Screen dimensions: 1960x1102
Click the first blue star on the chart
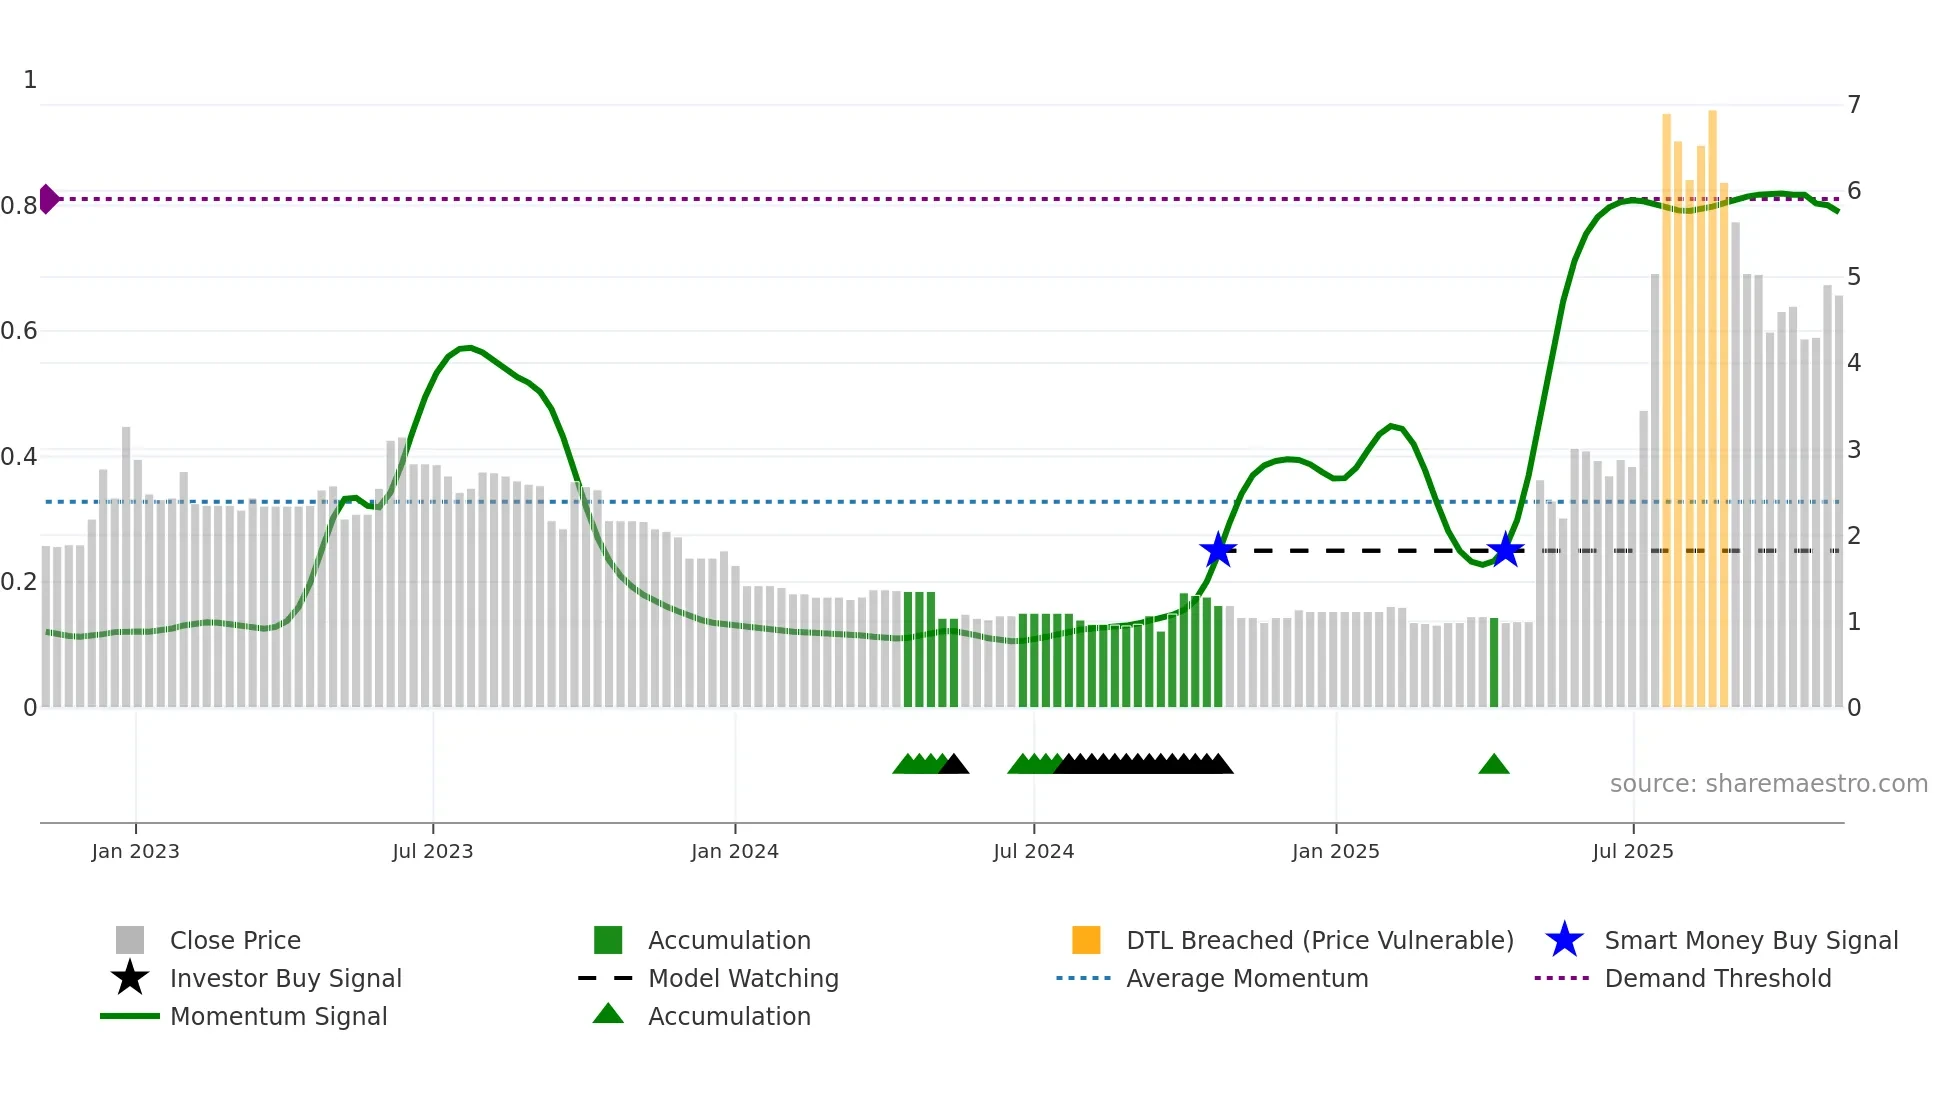pos(1218,550)
